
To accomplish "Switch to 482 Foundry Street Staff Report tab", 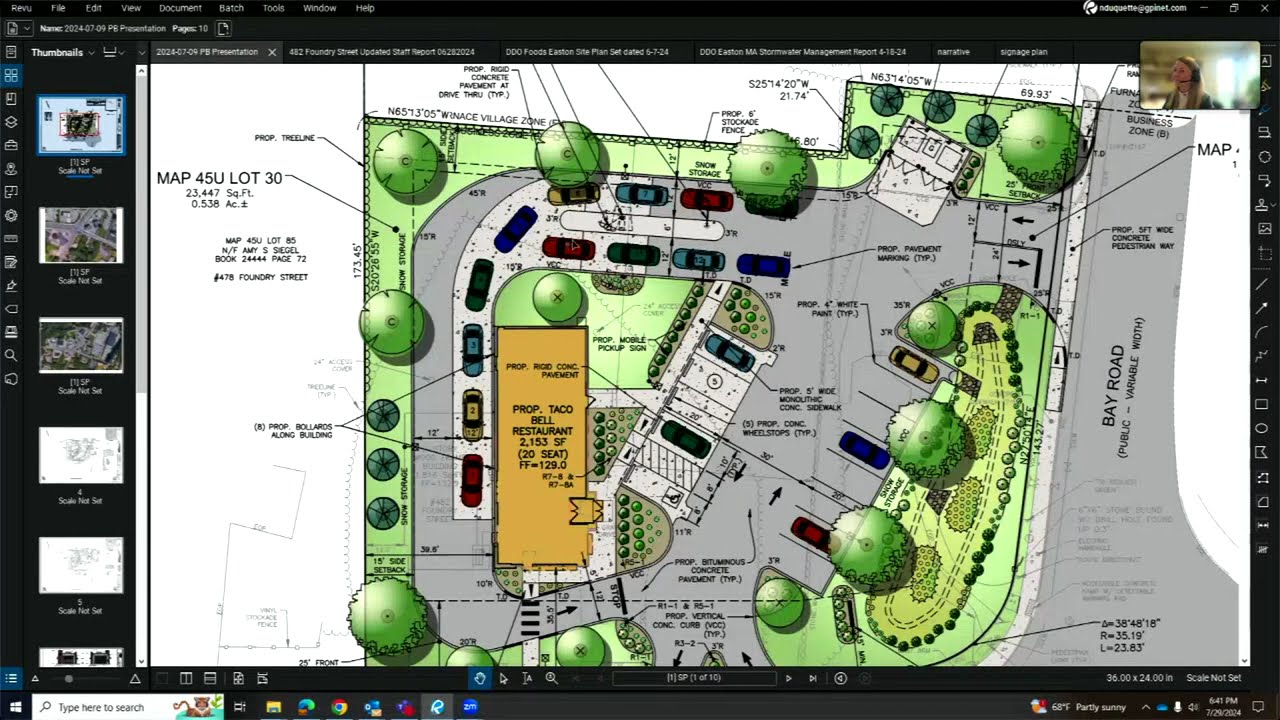I will [381, 52].
